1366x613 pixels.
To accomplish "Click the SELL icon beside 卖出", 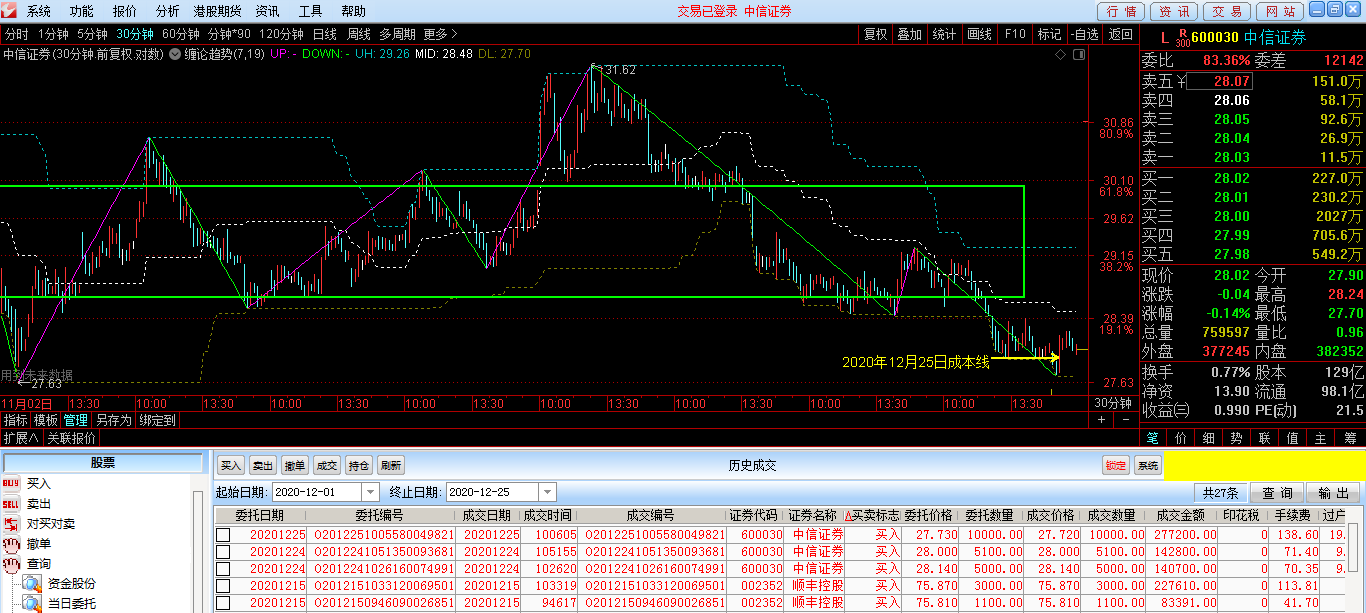I will [11, 504].
